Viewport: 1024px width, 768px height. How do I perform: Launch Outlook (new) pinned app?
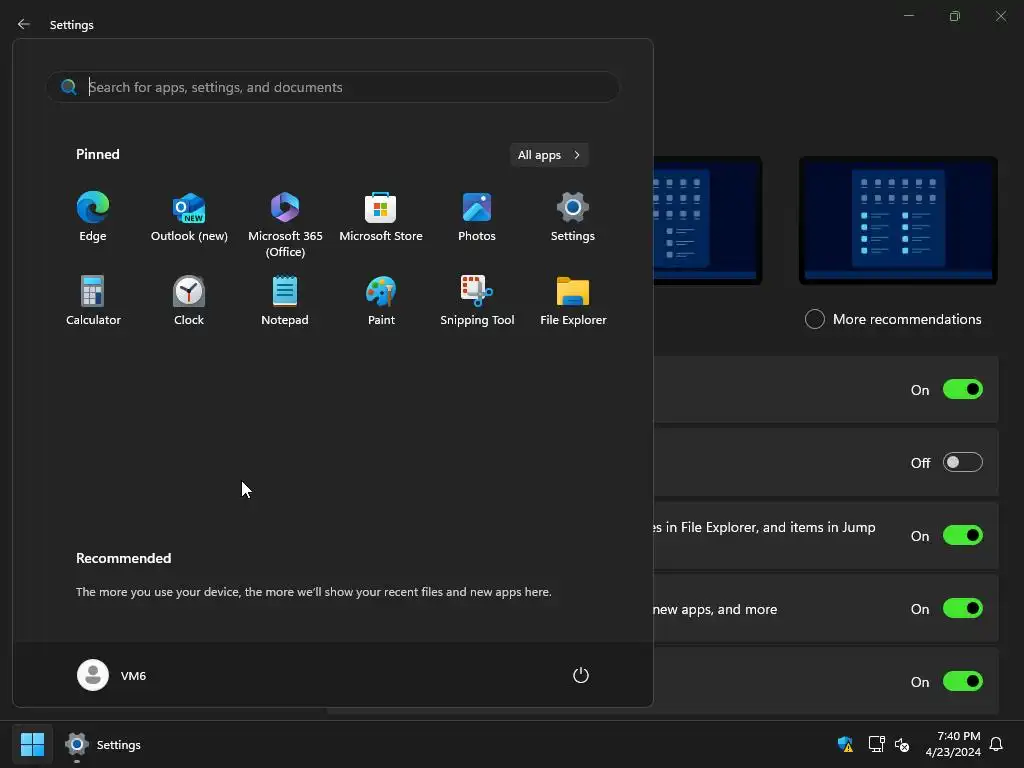click(189, 217)
